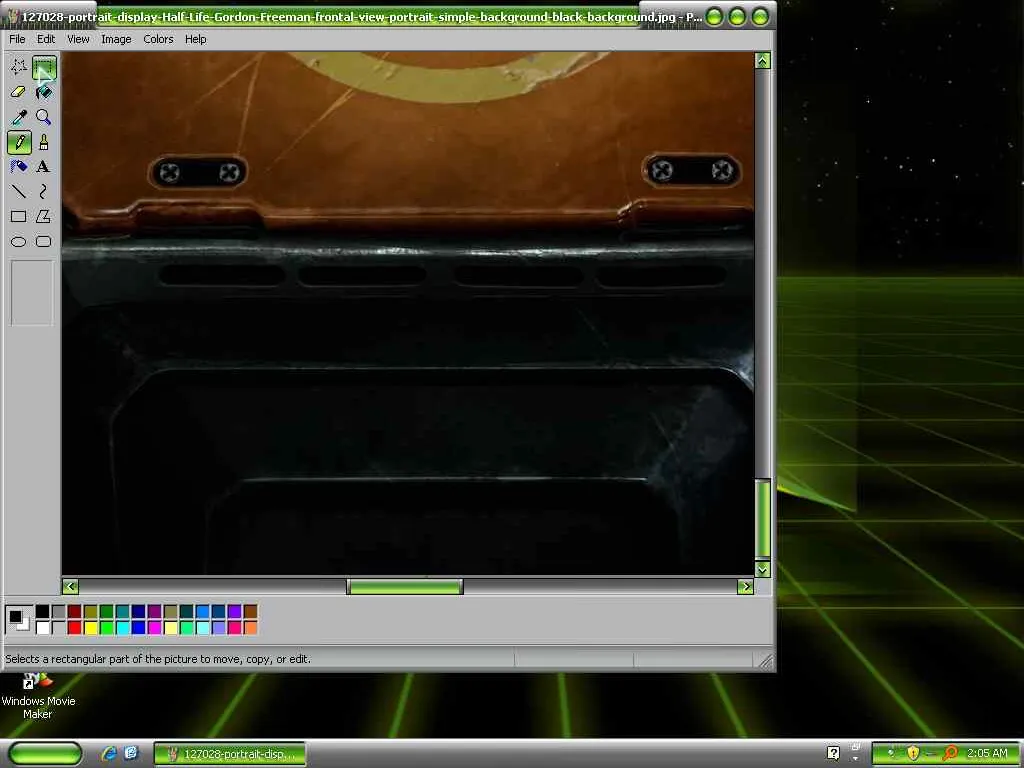Click the help question mark tray icon
The width and height of the screenshot is (1024, 768).
(833, 753)
